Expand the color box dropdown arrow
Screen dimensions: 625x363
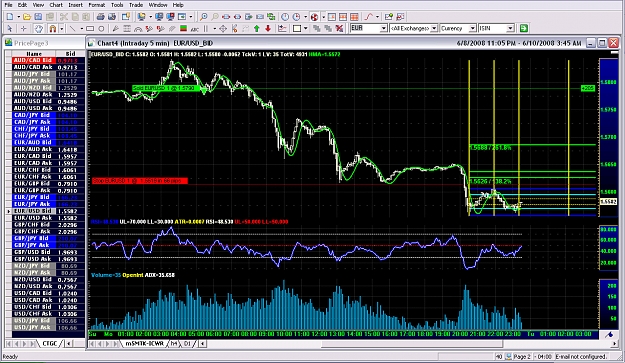tap(306, 28)
